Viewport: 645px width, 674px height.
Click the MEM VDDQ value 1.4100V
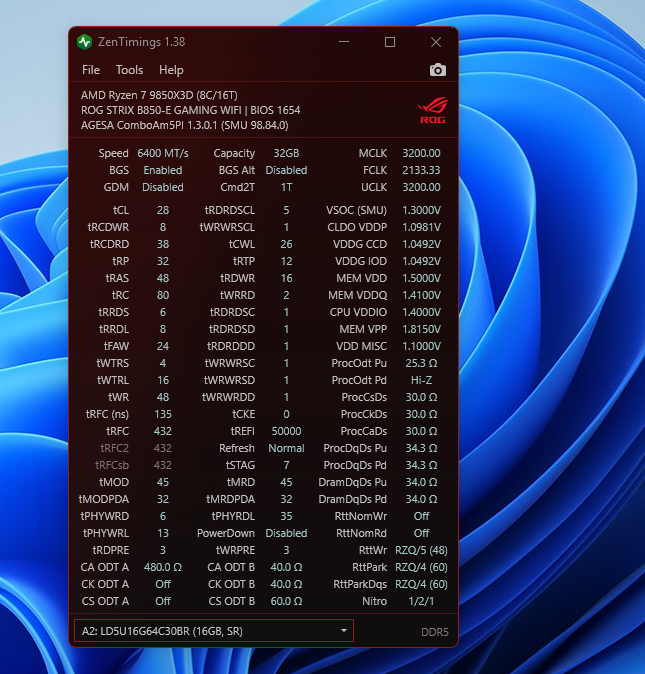421,295
